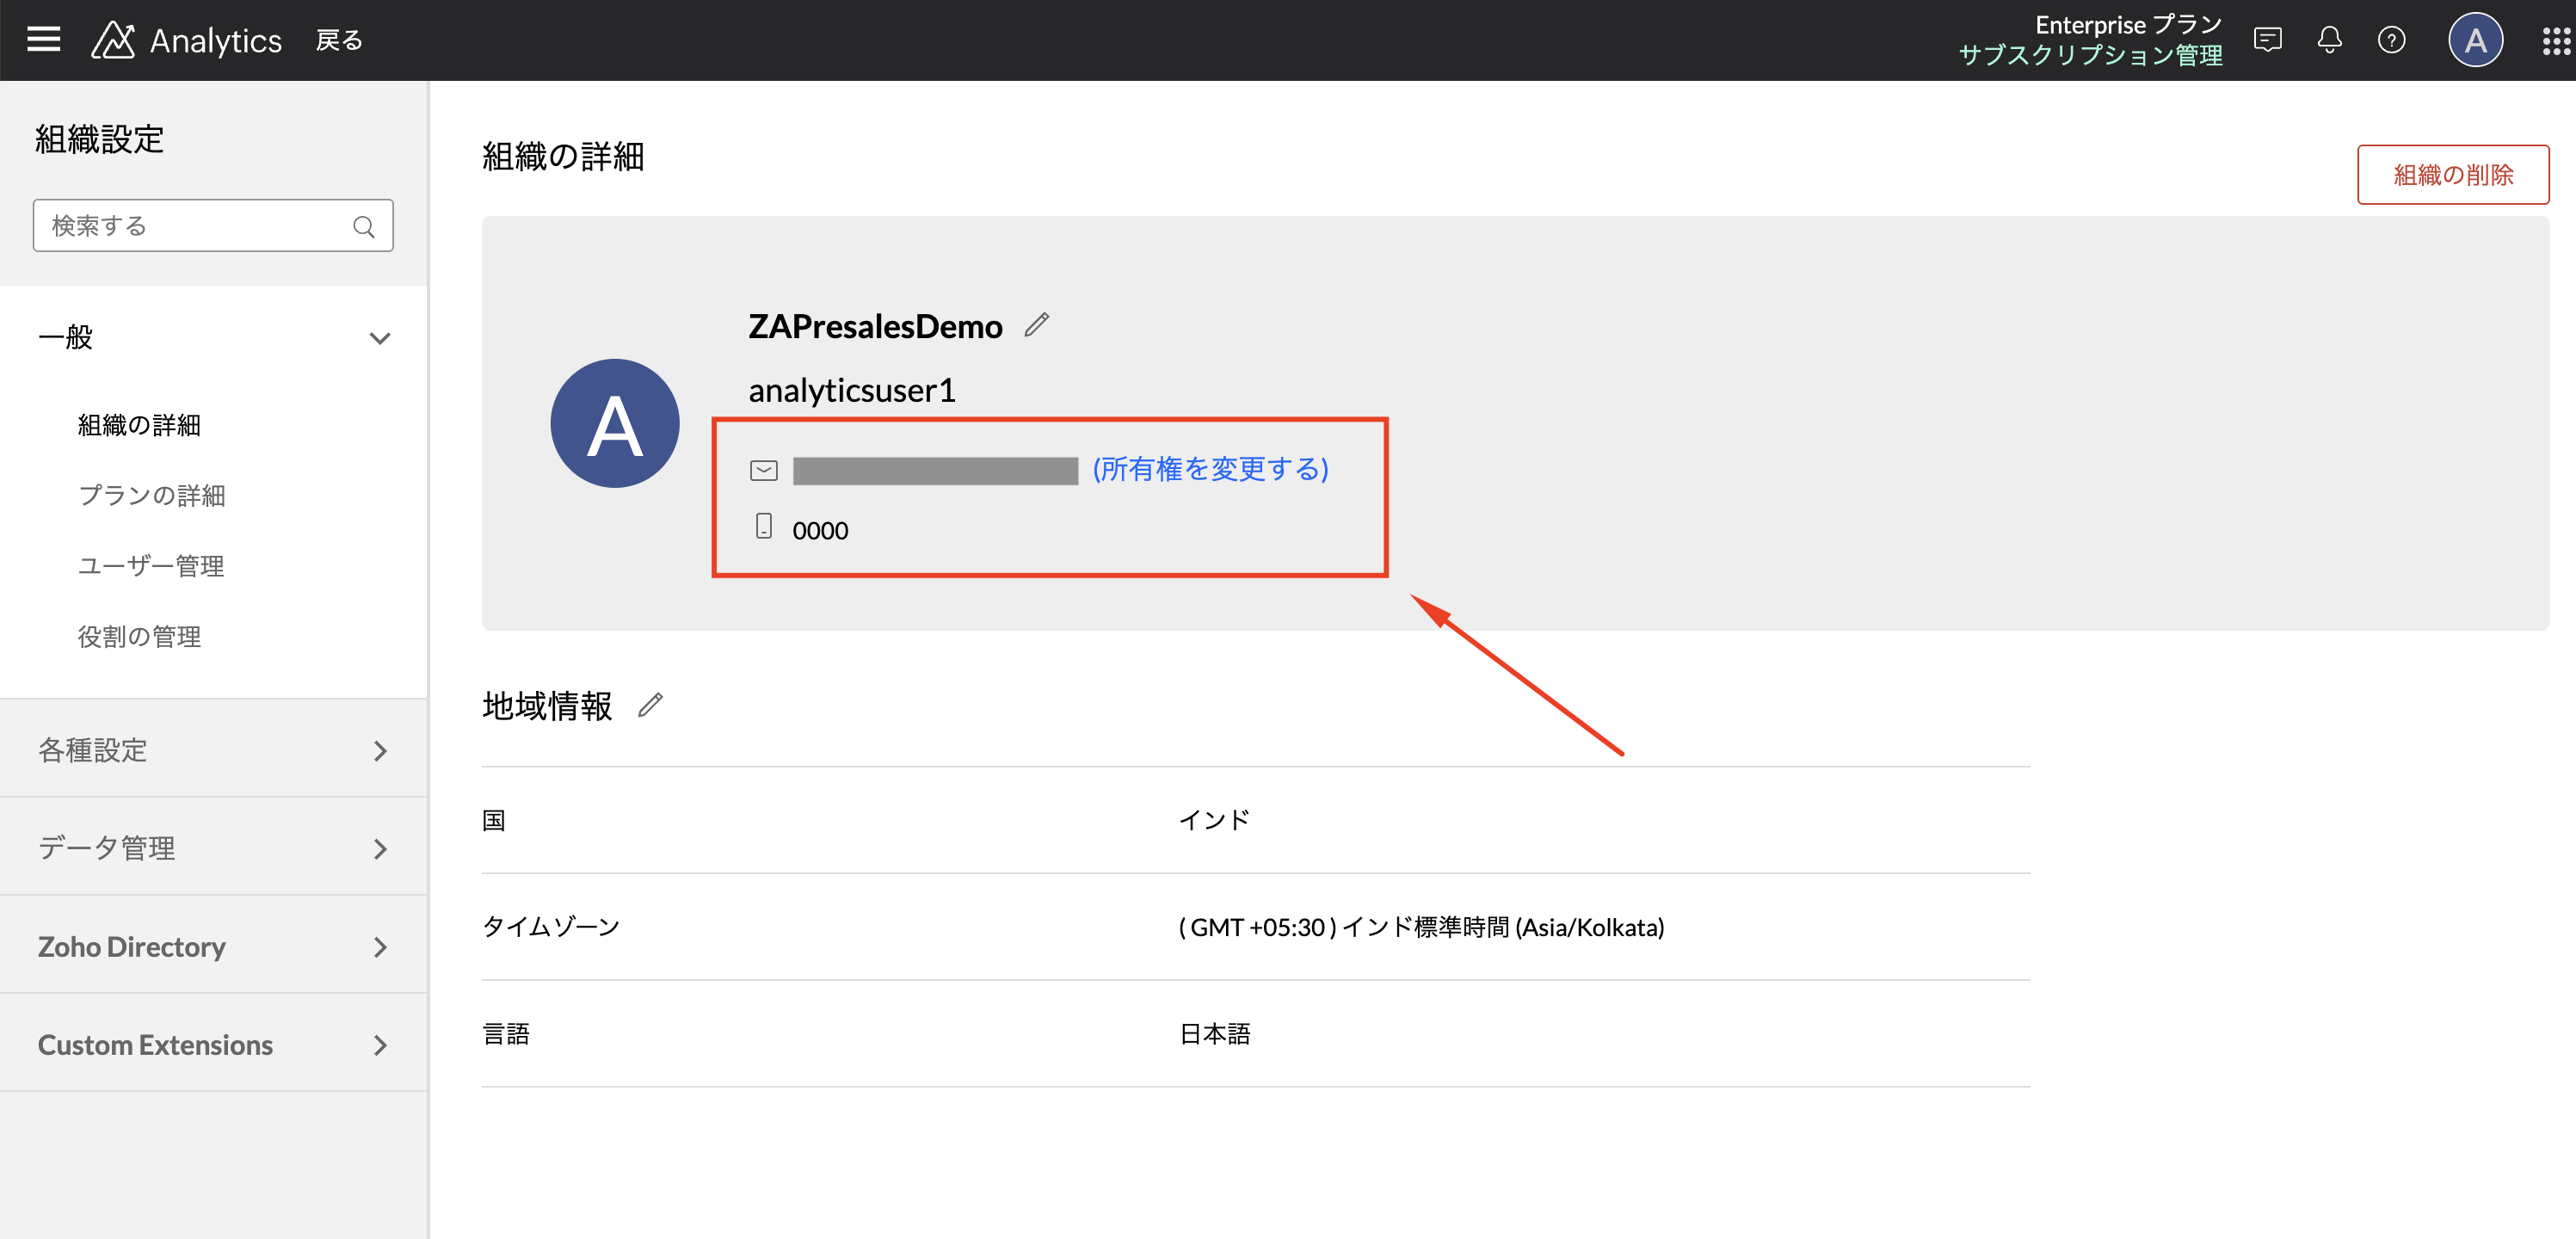Open ユーザー管理 in the sidebar
This screenshot has height=1239, width=2576.
[151, 566]
